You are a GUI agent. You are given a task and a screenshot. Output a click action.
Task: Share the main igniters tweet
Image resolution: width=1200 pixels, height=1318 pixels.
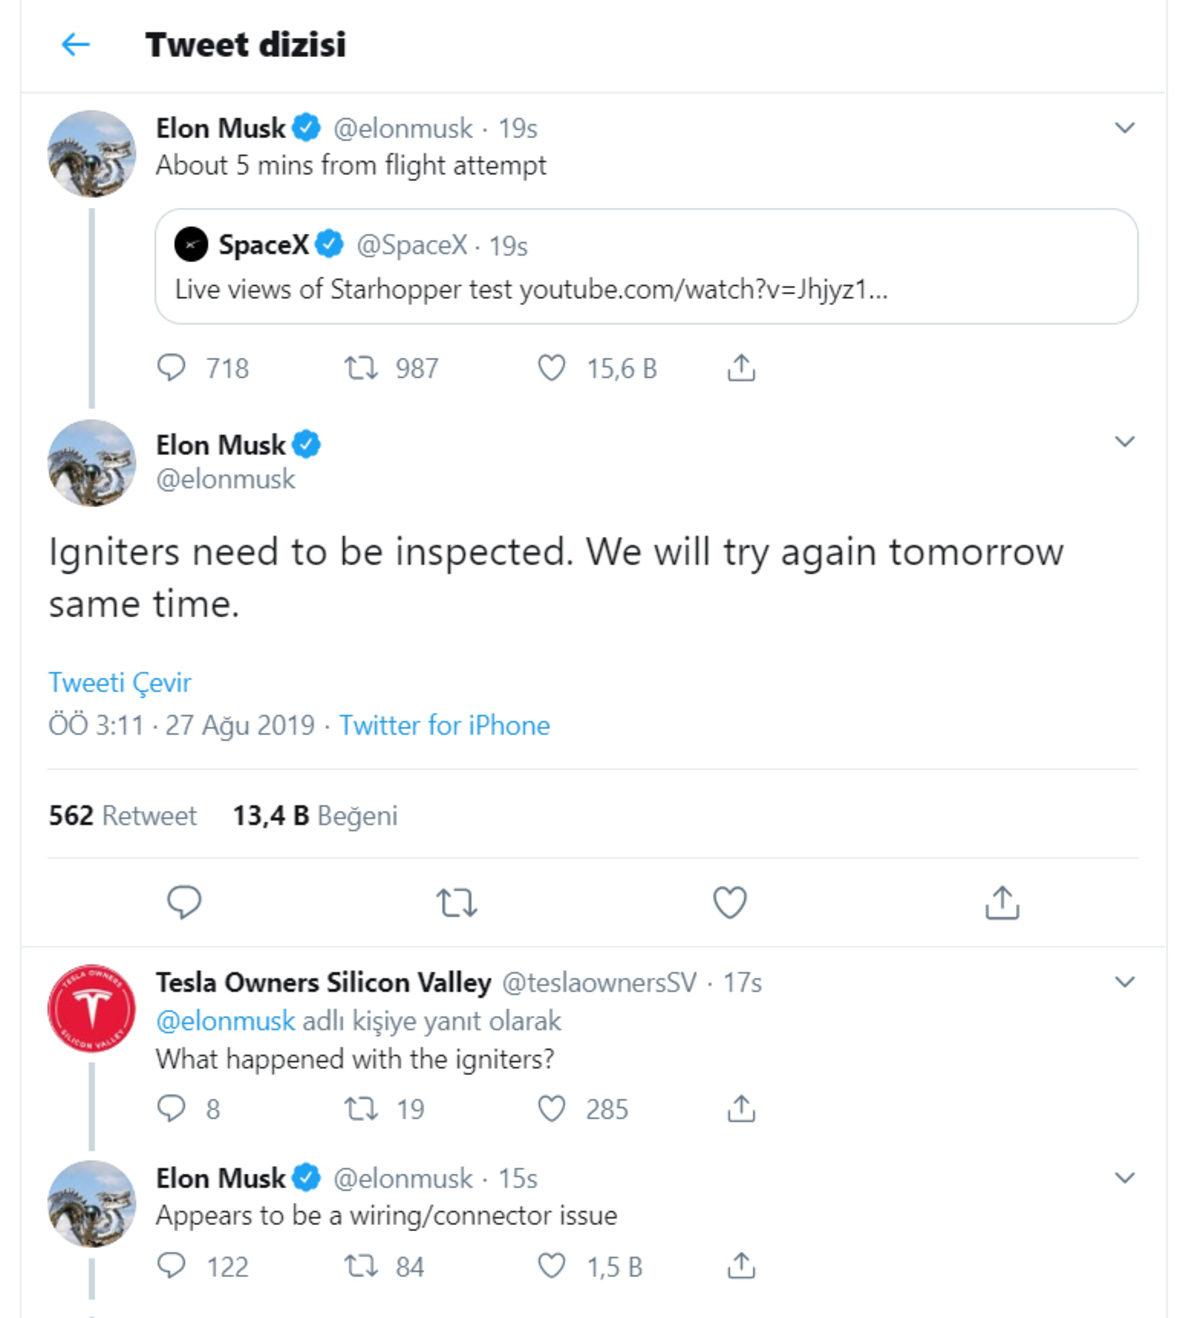pos(1001,902)
